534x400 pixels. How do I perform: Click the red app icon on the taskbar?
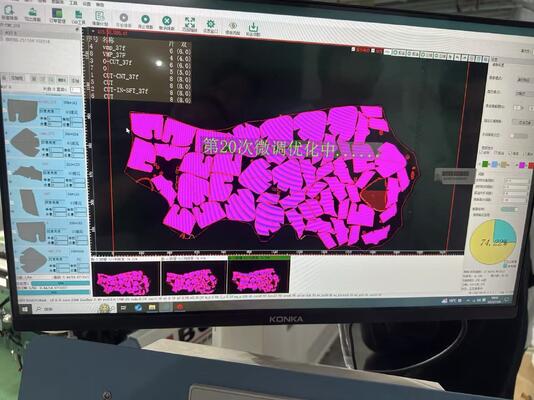[180, 307]
